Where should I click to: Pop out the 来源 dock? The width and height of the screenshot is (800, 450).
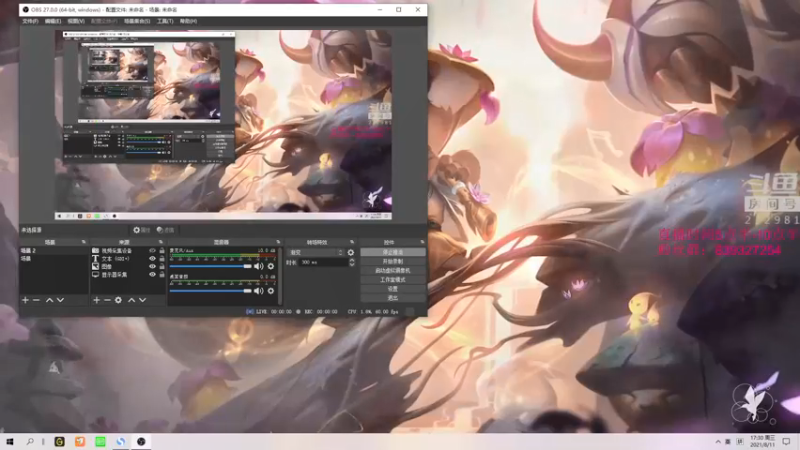(161, 242)
